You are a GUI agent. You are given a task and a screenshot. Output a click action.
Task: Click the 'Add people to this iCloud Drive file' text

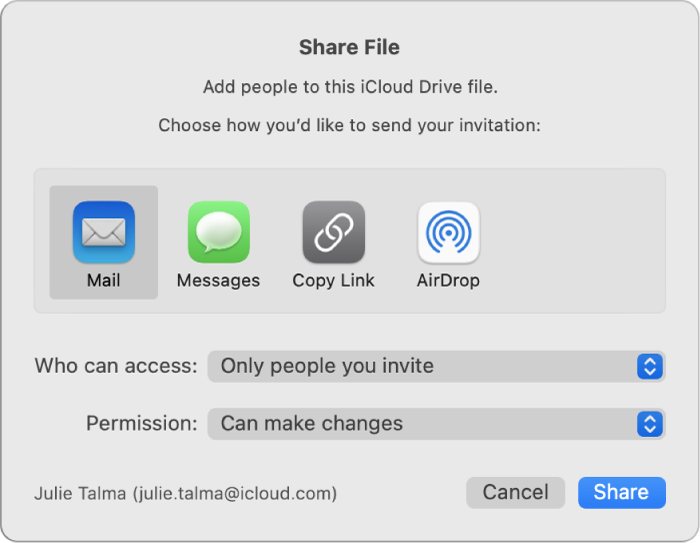[x=350, y=87]
